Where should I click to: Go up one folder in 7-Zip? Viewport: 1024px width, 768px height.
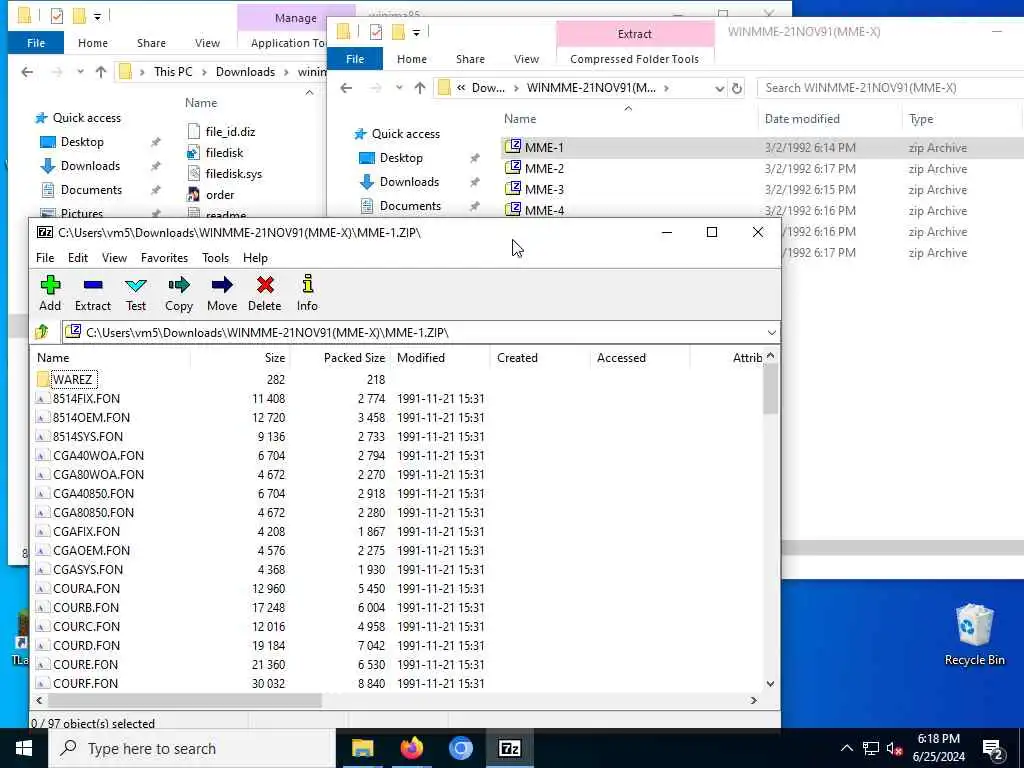(42, 332)
